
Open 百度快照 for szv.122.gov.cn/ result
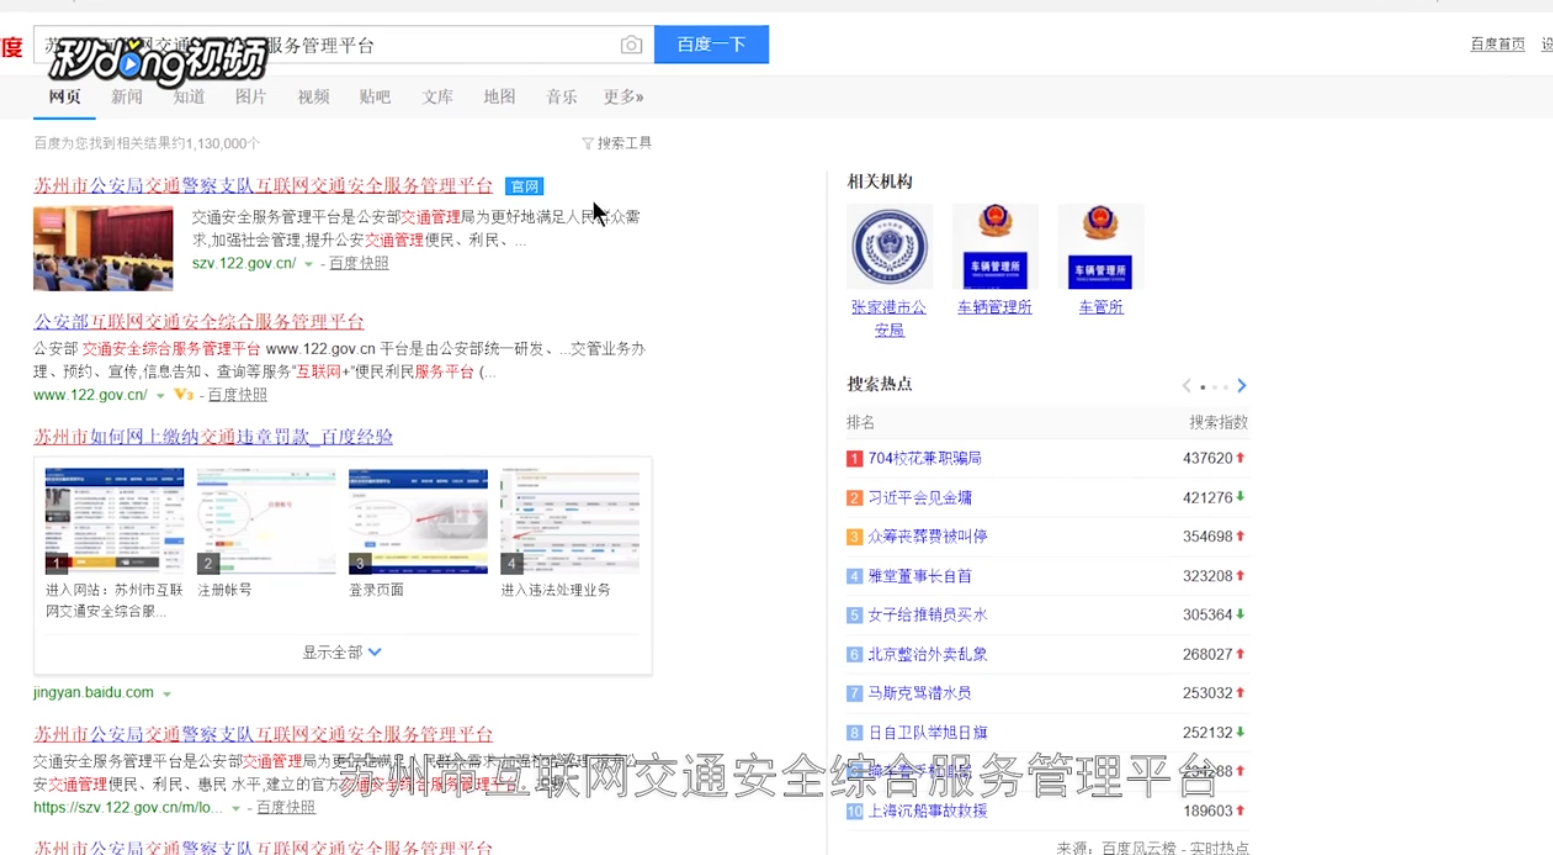coord(358,263)
